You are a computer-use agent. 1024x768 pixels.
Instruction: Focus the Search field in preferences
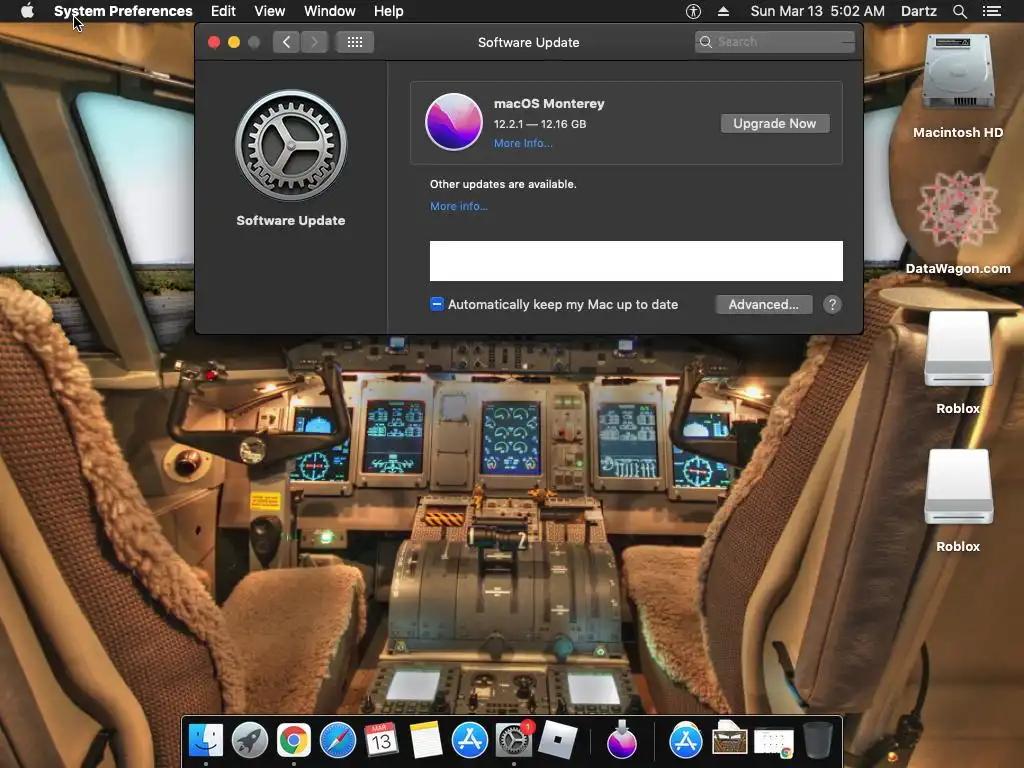(x=775, y=42)
